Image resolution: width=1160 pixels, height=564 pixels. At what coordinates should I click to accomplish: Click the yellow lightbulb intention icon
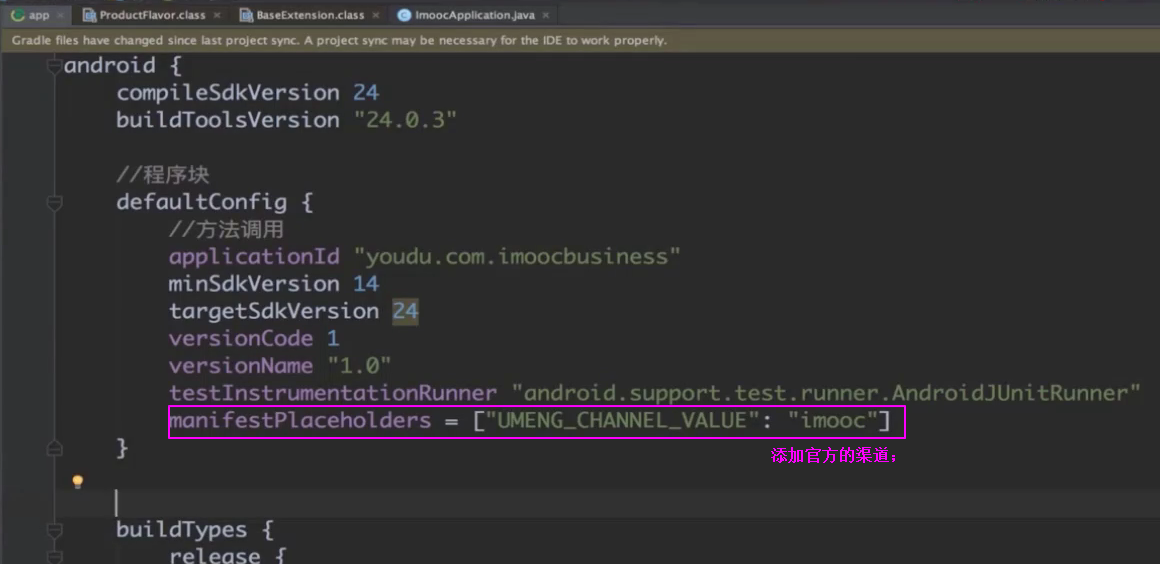[77, 482]
